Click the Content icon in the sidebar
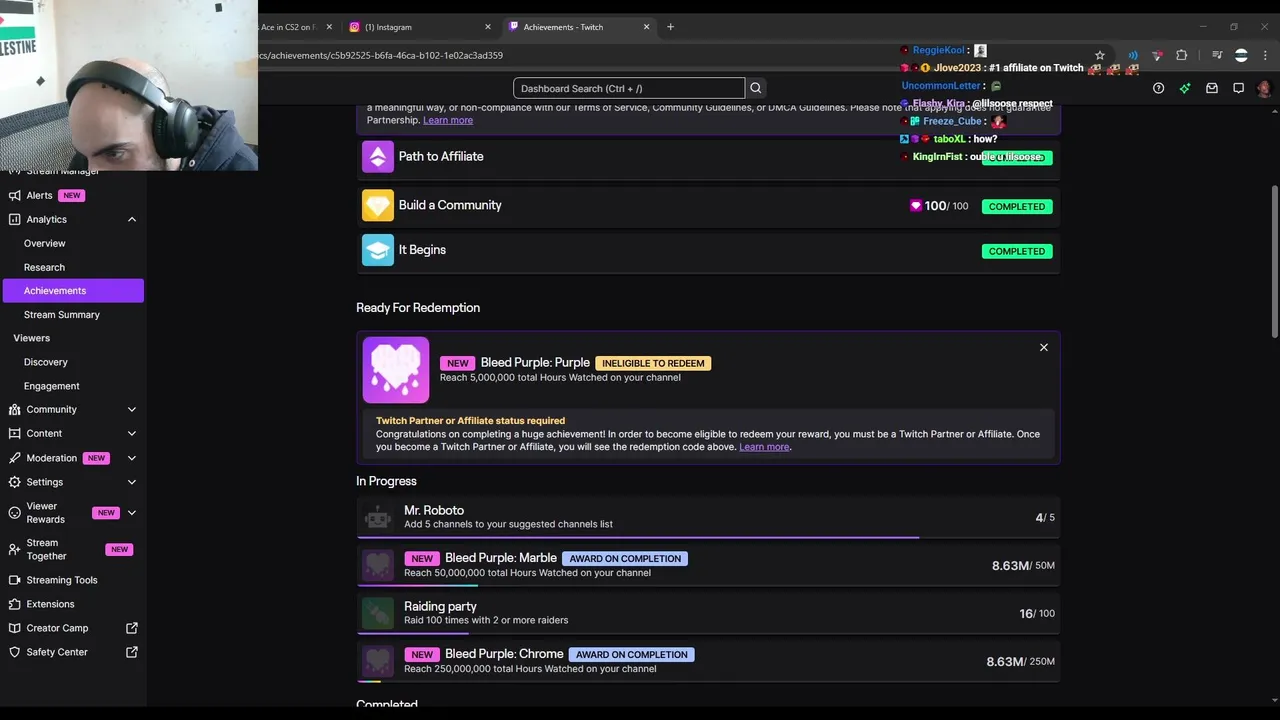Viewport: 1280px width, 720px height. click(14, 433)
